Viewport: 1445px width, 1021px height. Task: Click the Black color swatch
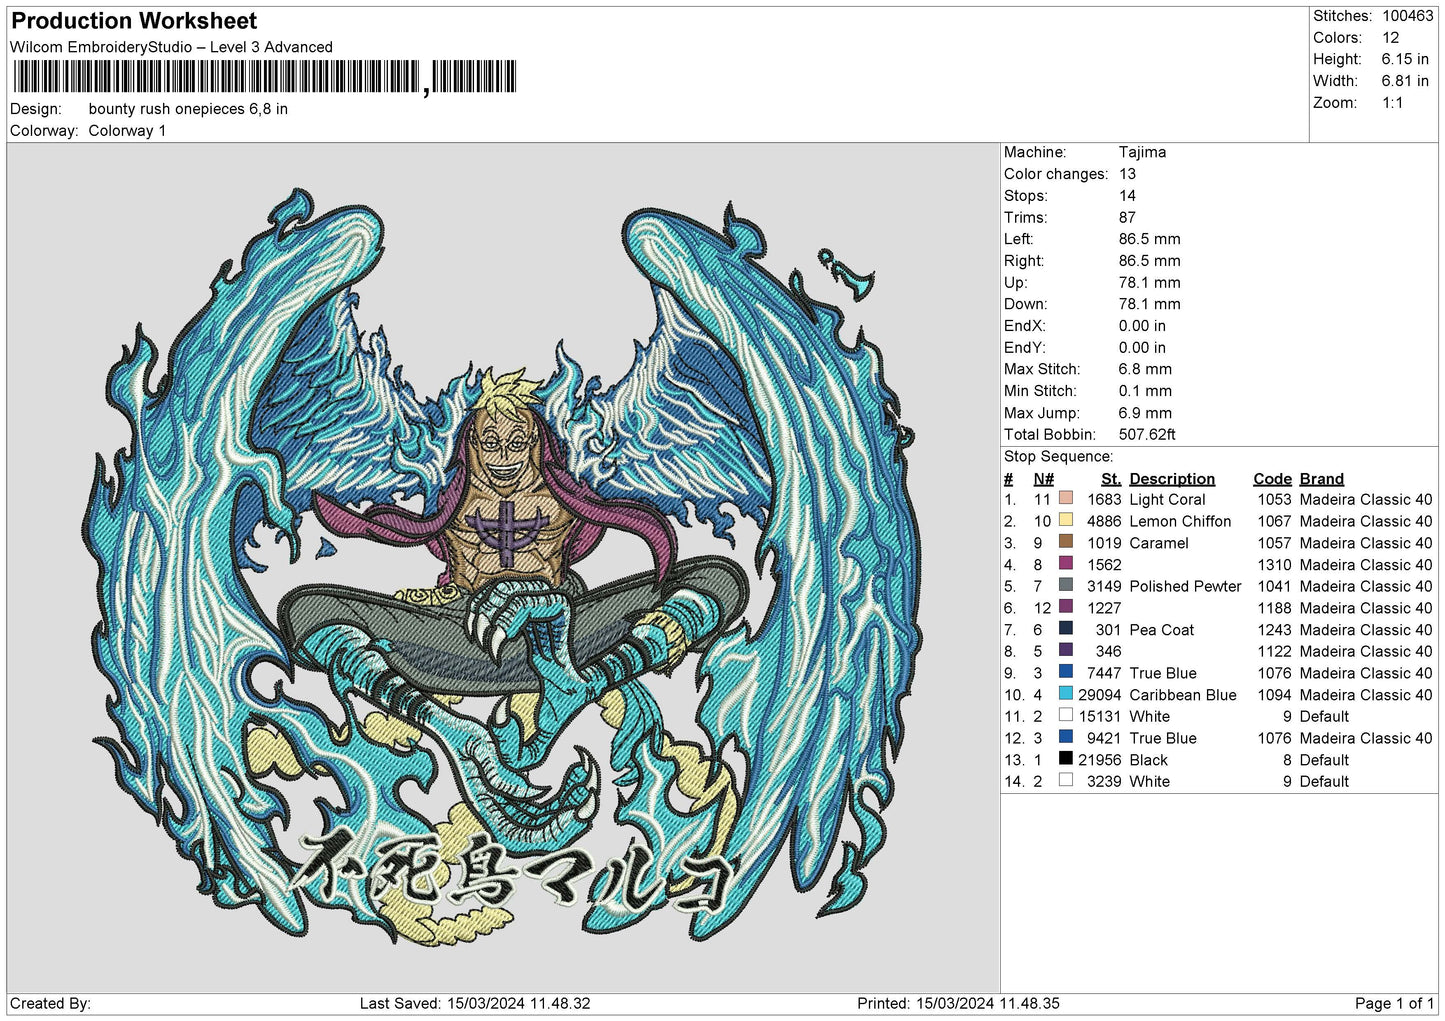[x=1066, y=759]
